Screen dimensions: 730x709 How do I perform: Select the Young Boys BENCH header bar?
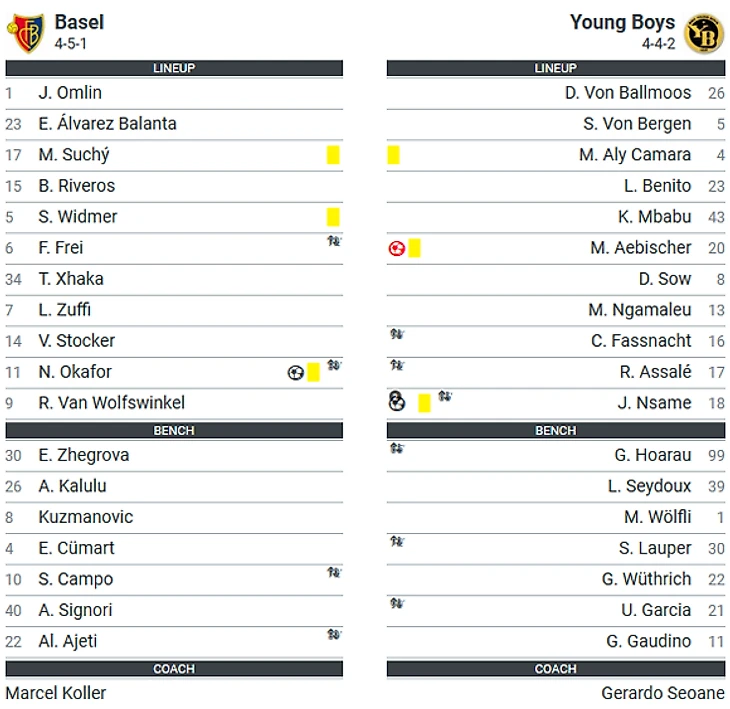[x=555, y=430]
